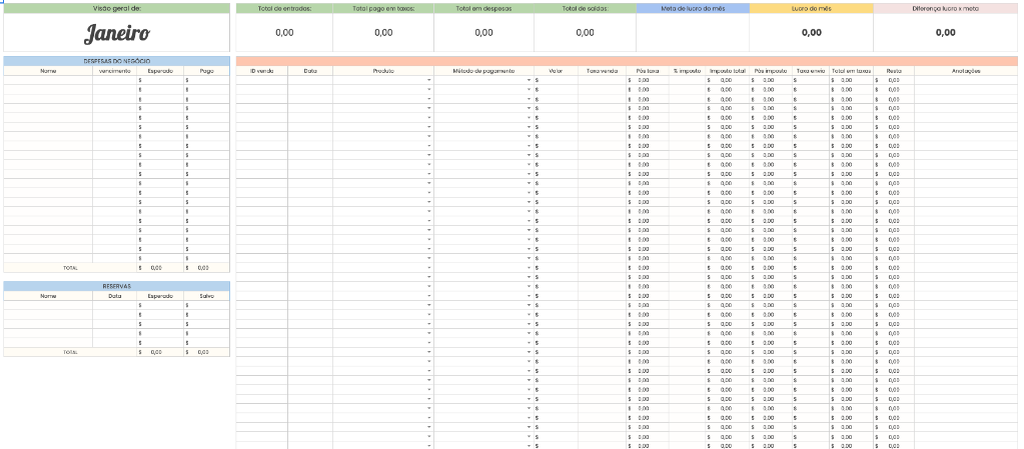Select first Nome cell under Despesas do Negócio
1024x449 pixels.
coord(48,80)
